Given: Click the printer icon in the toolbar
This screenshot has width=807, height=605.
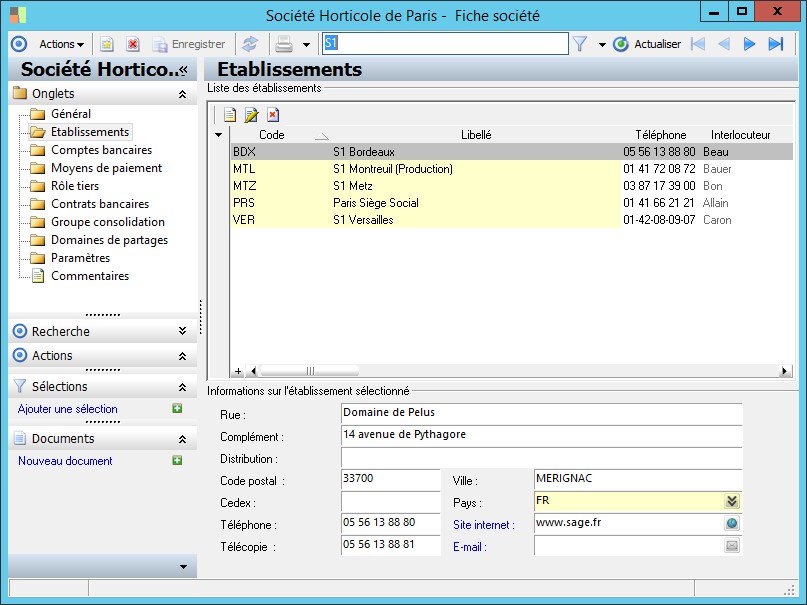Looking at the screenshot, I should point(284,44).
